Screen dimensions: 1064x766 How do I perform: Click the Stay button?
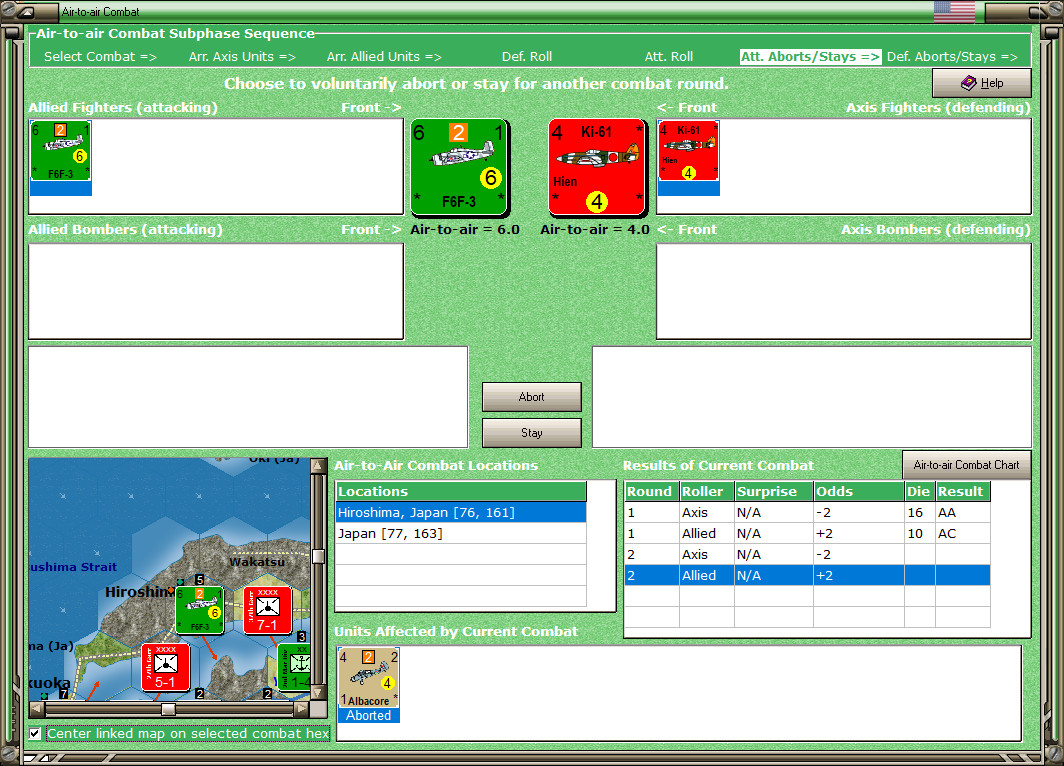531,433
